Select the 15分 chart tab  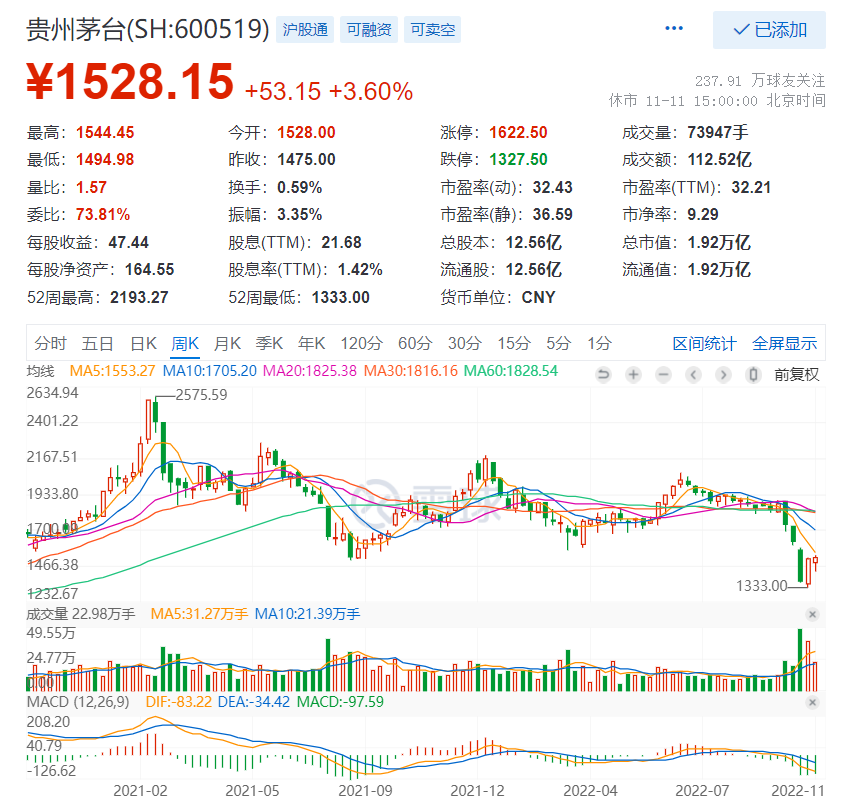point(514,343)
